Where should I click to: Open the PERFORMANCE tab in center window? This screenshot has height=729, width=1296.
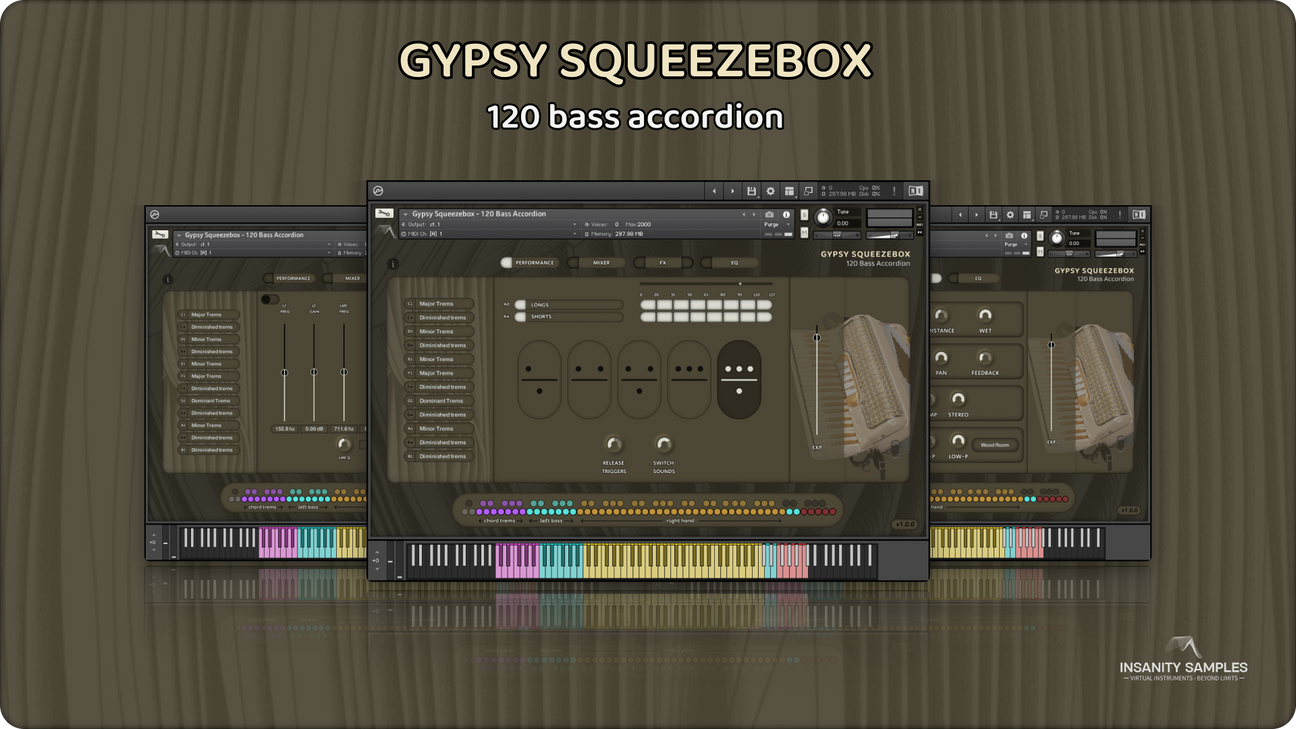coord(529,262)
